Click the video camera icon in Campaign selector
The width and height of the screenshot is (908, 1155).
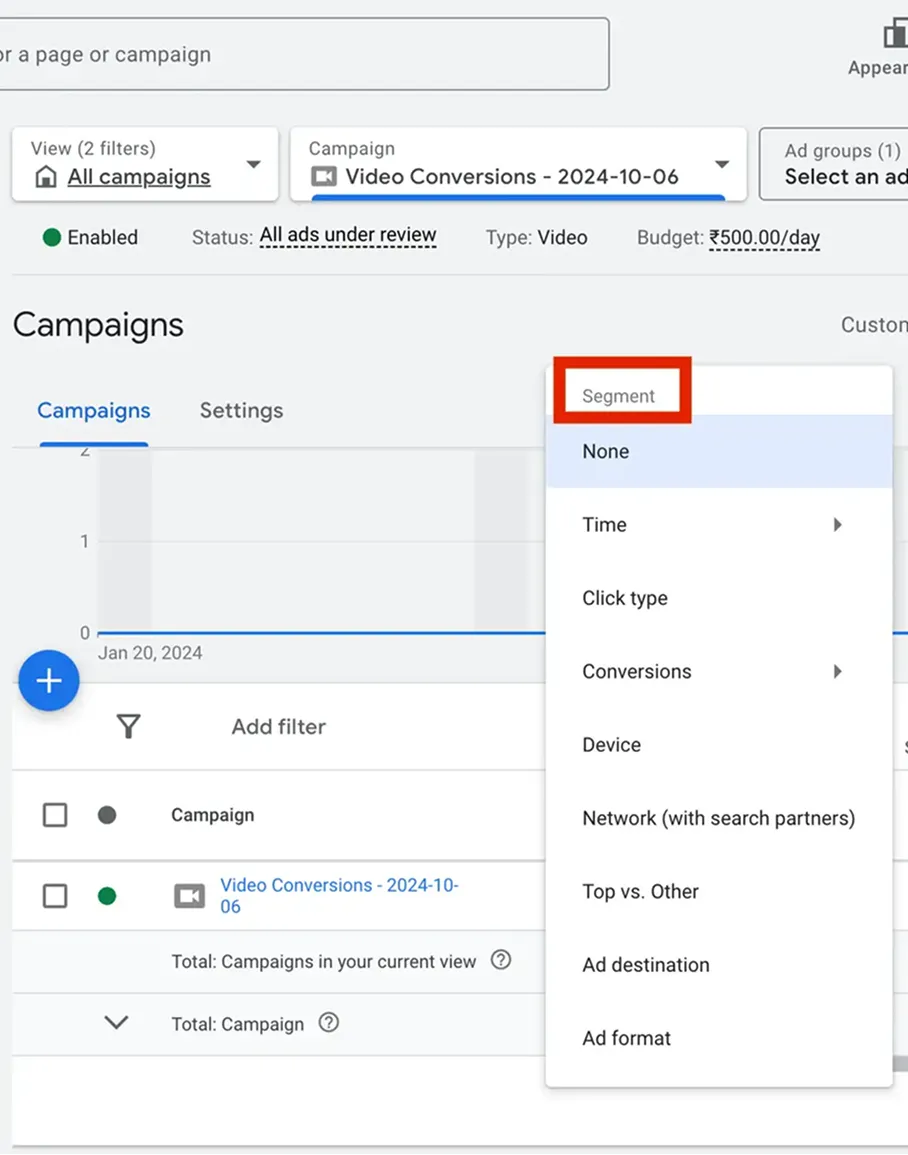324,176
